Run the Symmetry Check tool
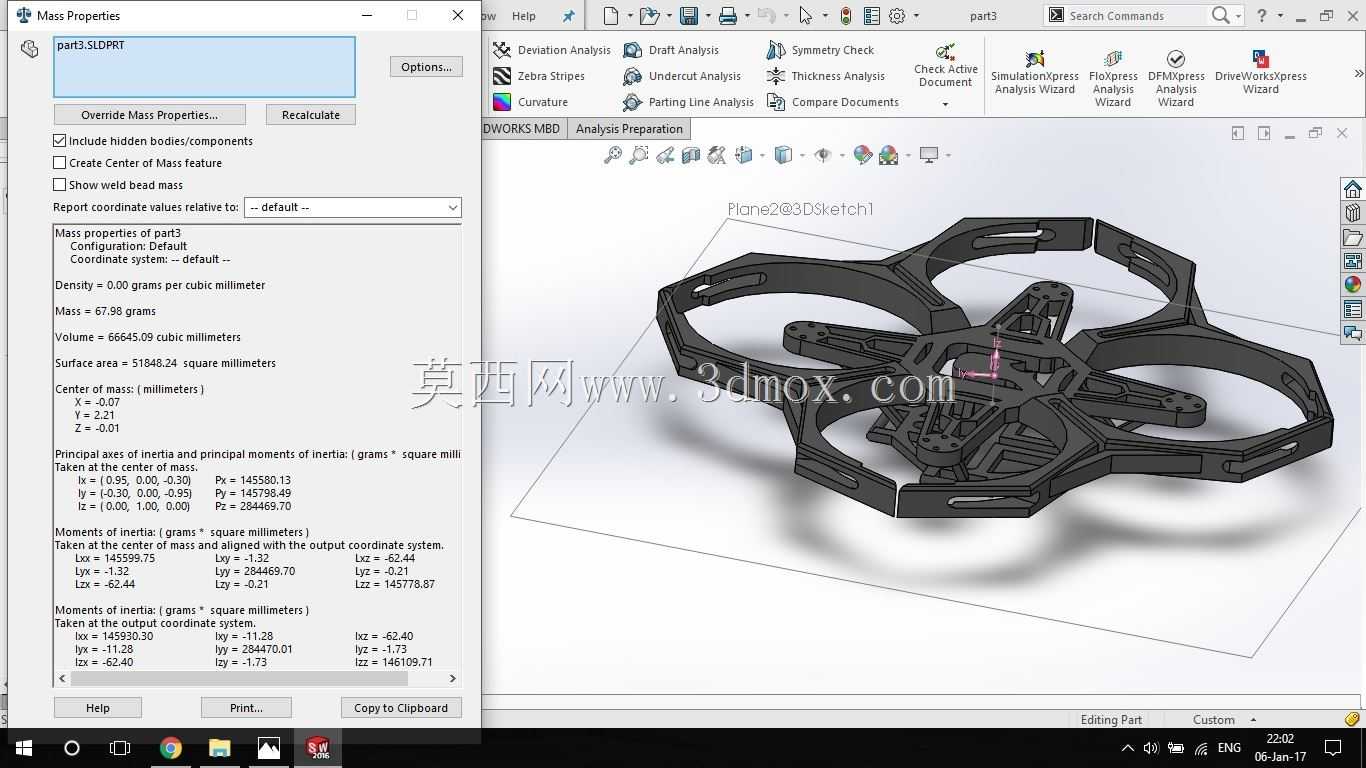This screenshot has height=768, width=1366. click(820, 50)
